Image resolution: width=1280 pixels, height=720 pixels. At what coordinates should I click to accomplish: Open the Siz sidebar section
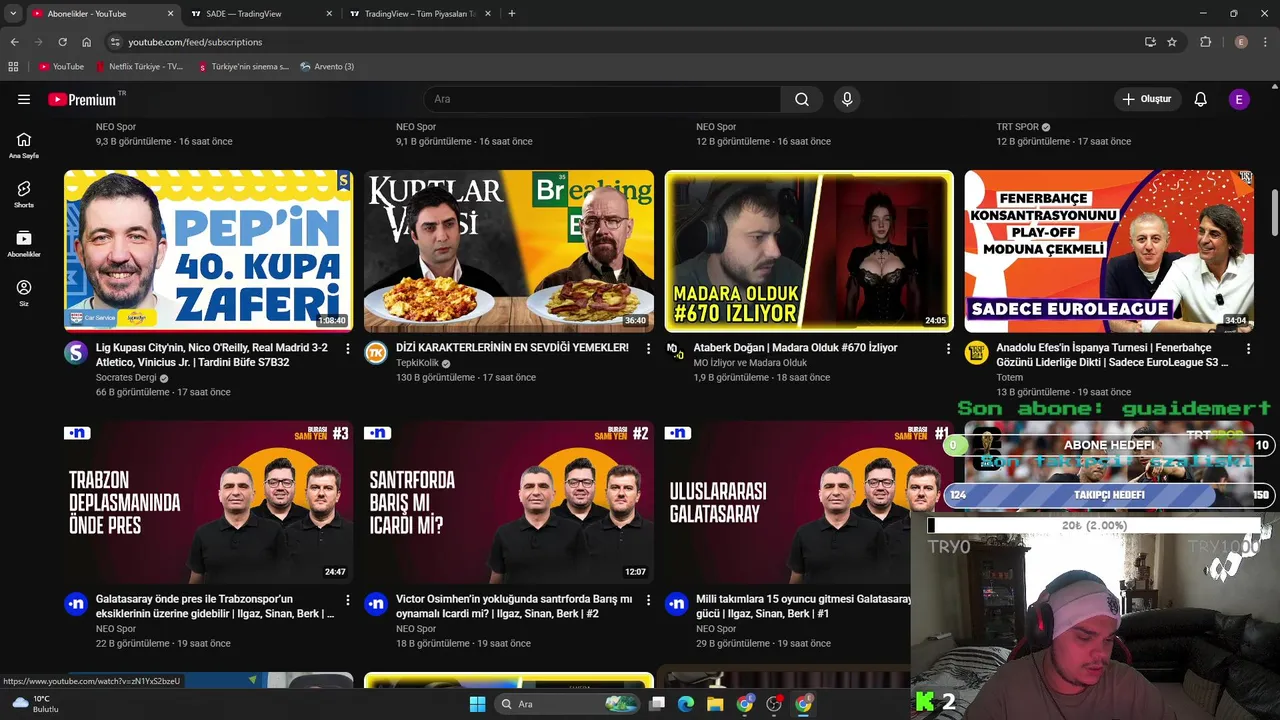coord(24,293)
